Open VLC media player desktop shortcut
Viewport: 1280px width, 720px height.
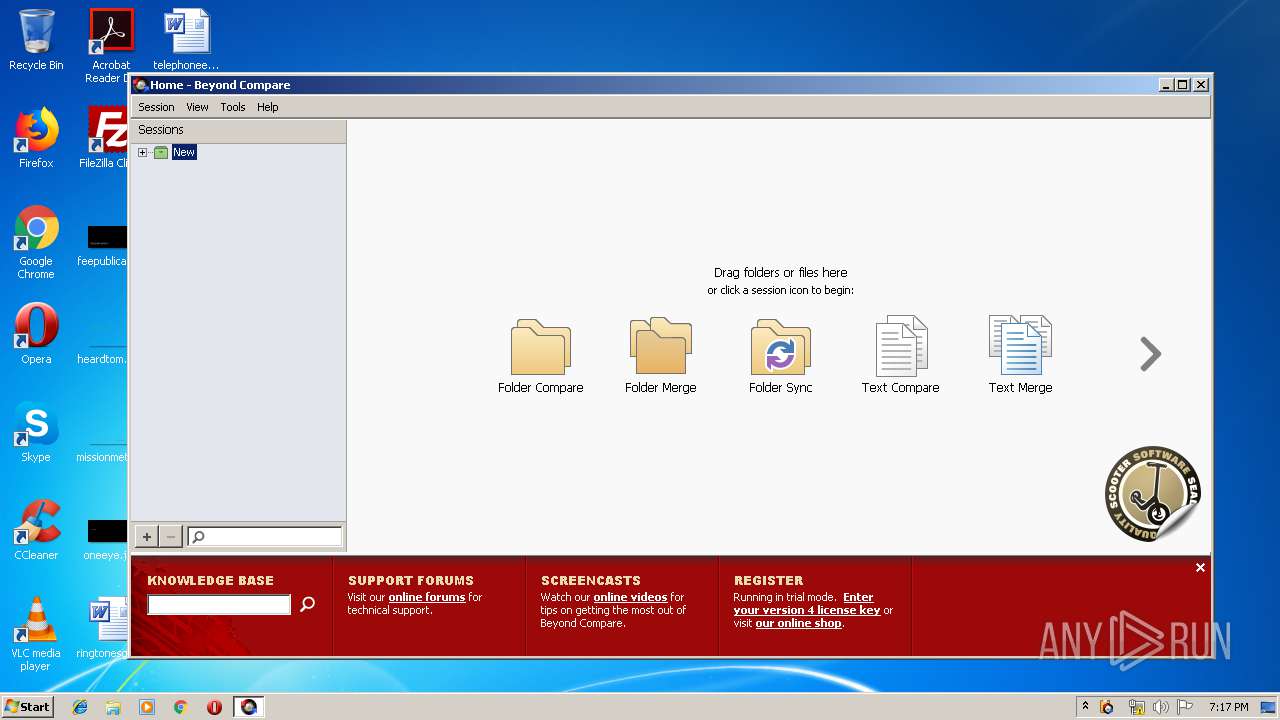(x=36, y=634)
